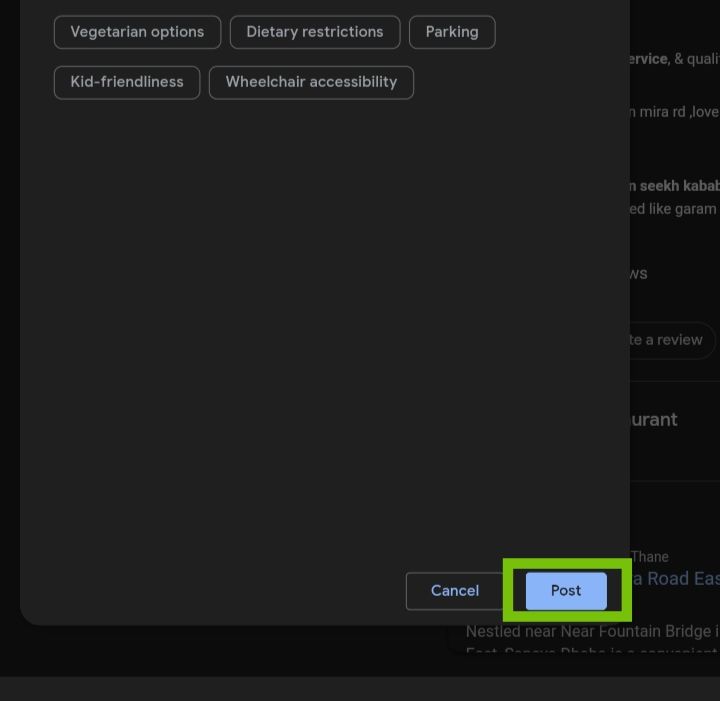
Task: Select the Dietary restrictions chip
Action: coord(315,32)
